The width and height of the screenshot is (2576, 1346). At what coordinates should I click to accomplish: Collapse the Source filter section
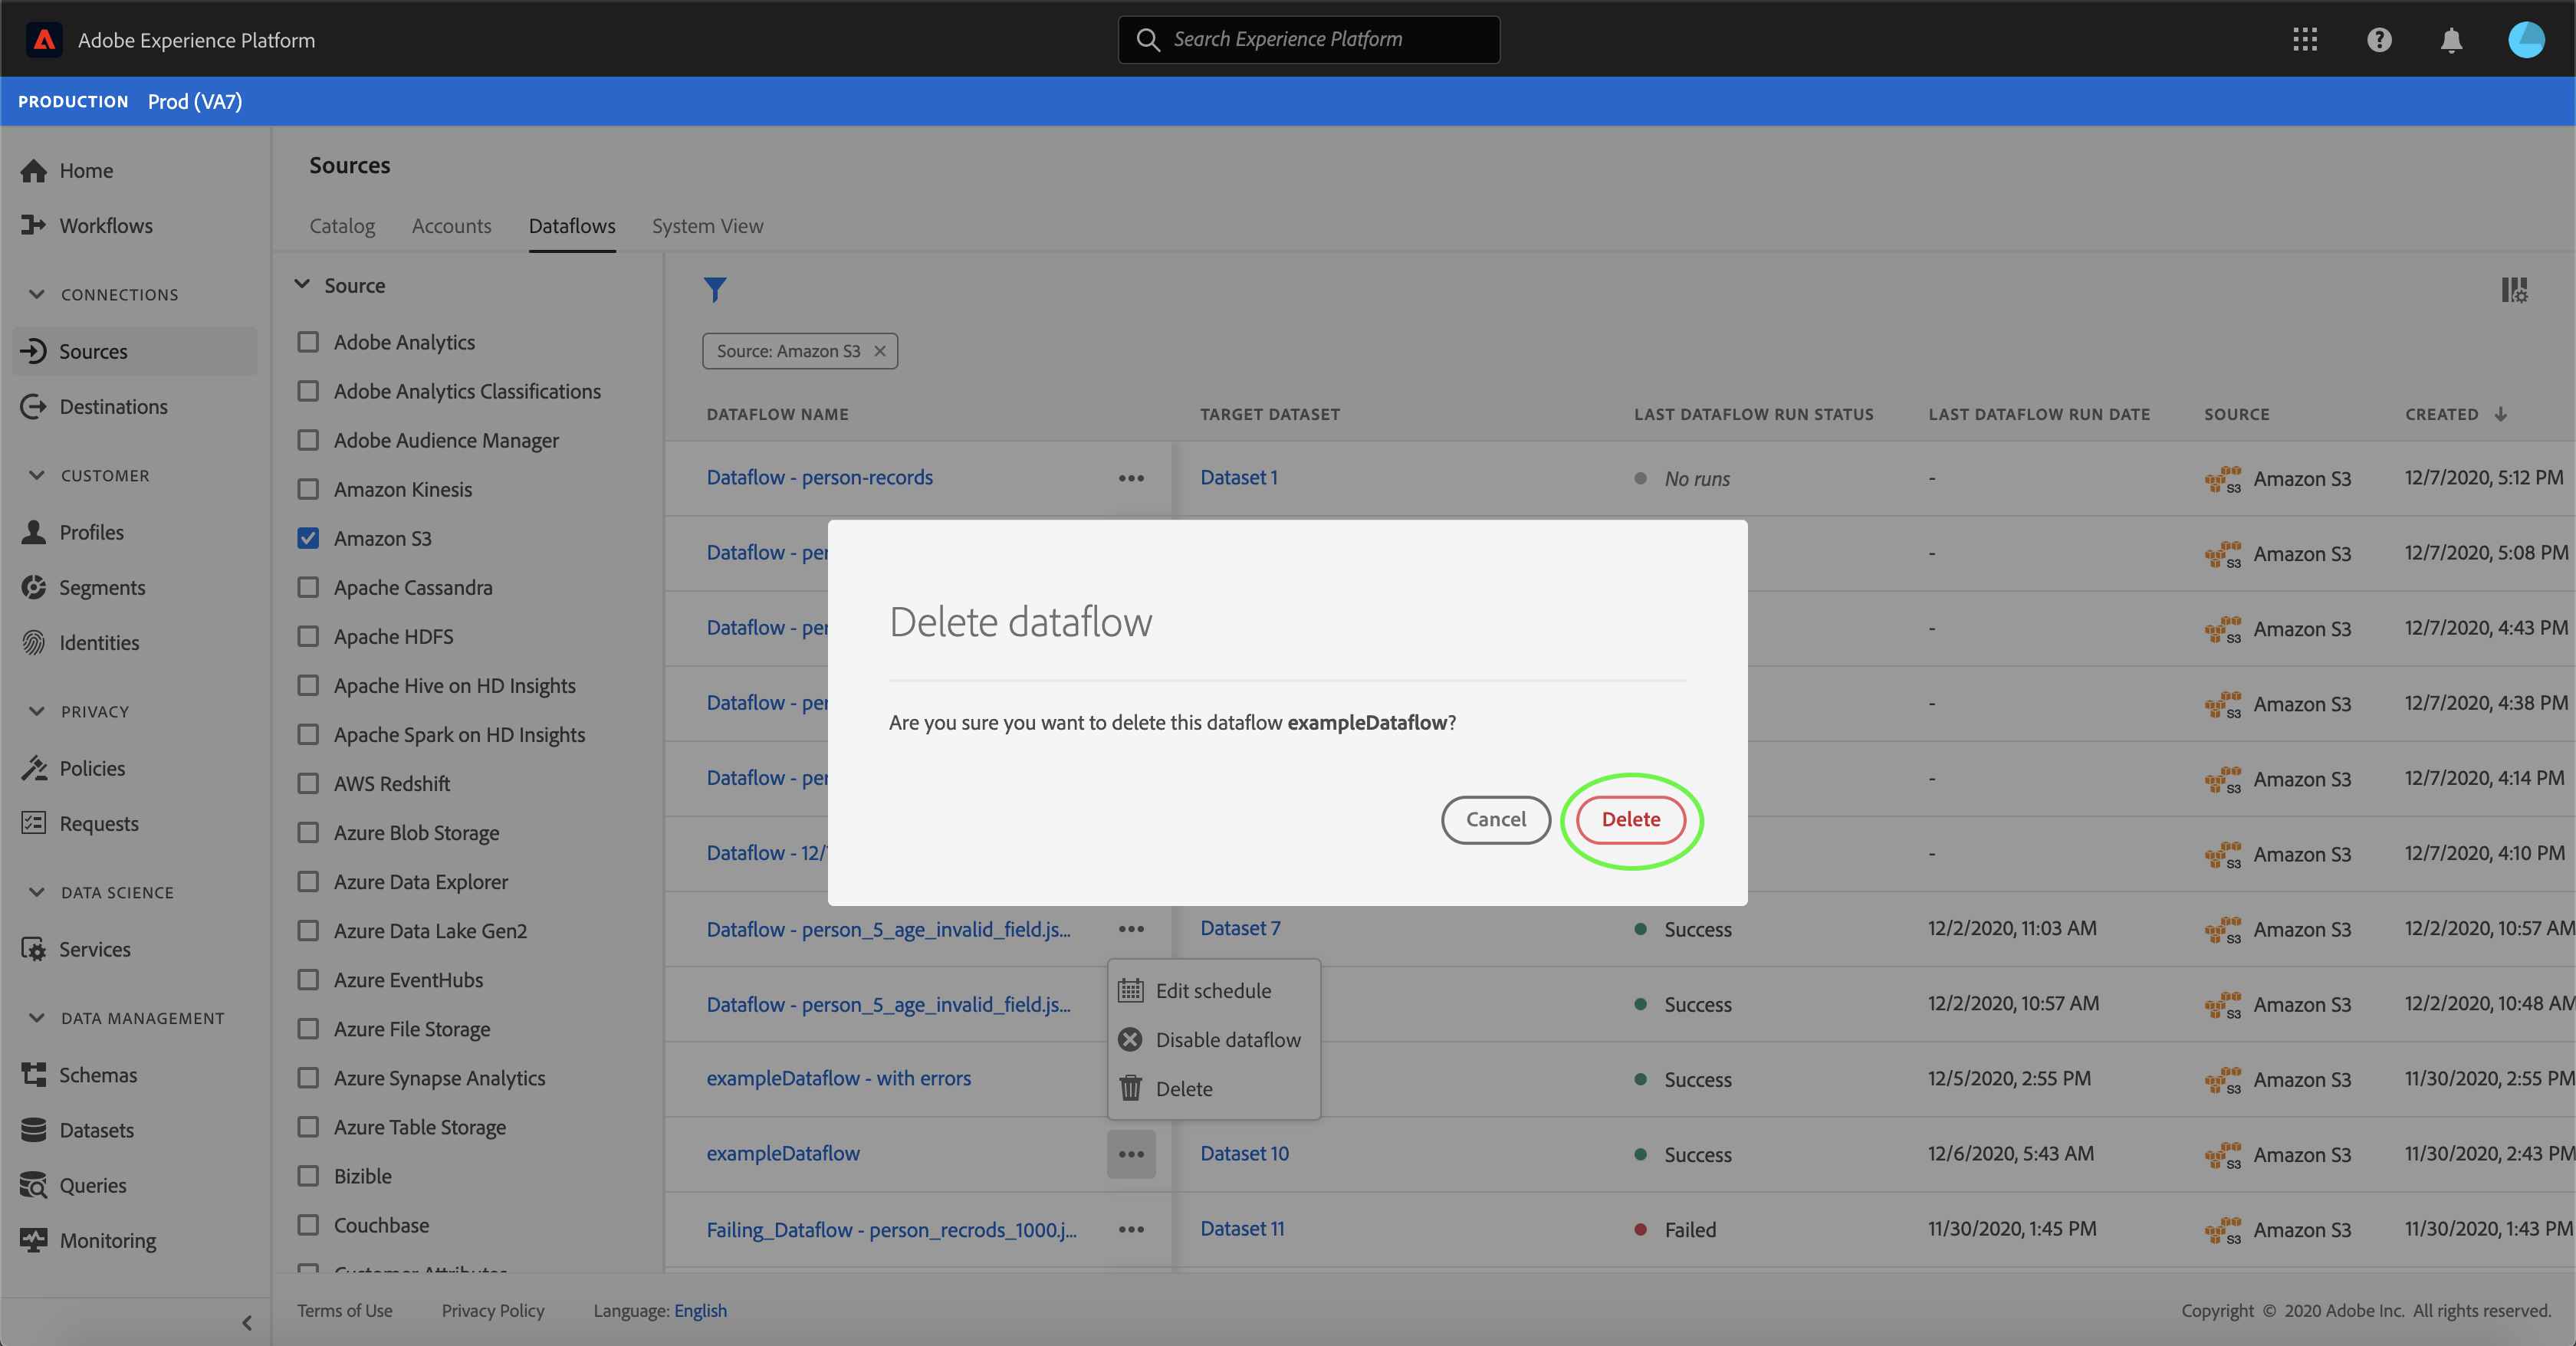302,285
